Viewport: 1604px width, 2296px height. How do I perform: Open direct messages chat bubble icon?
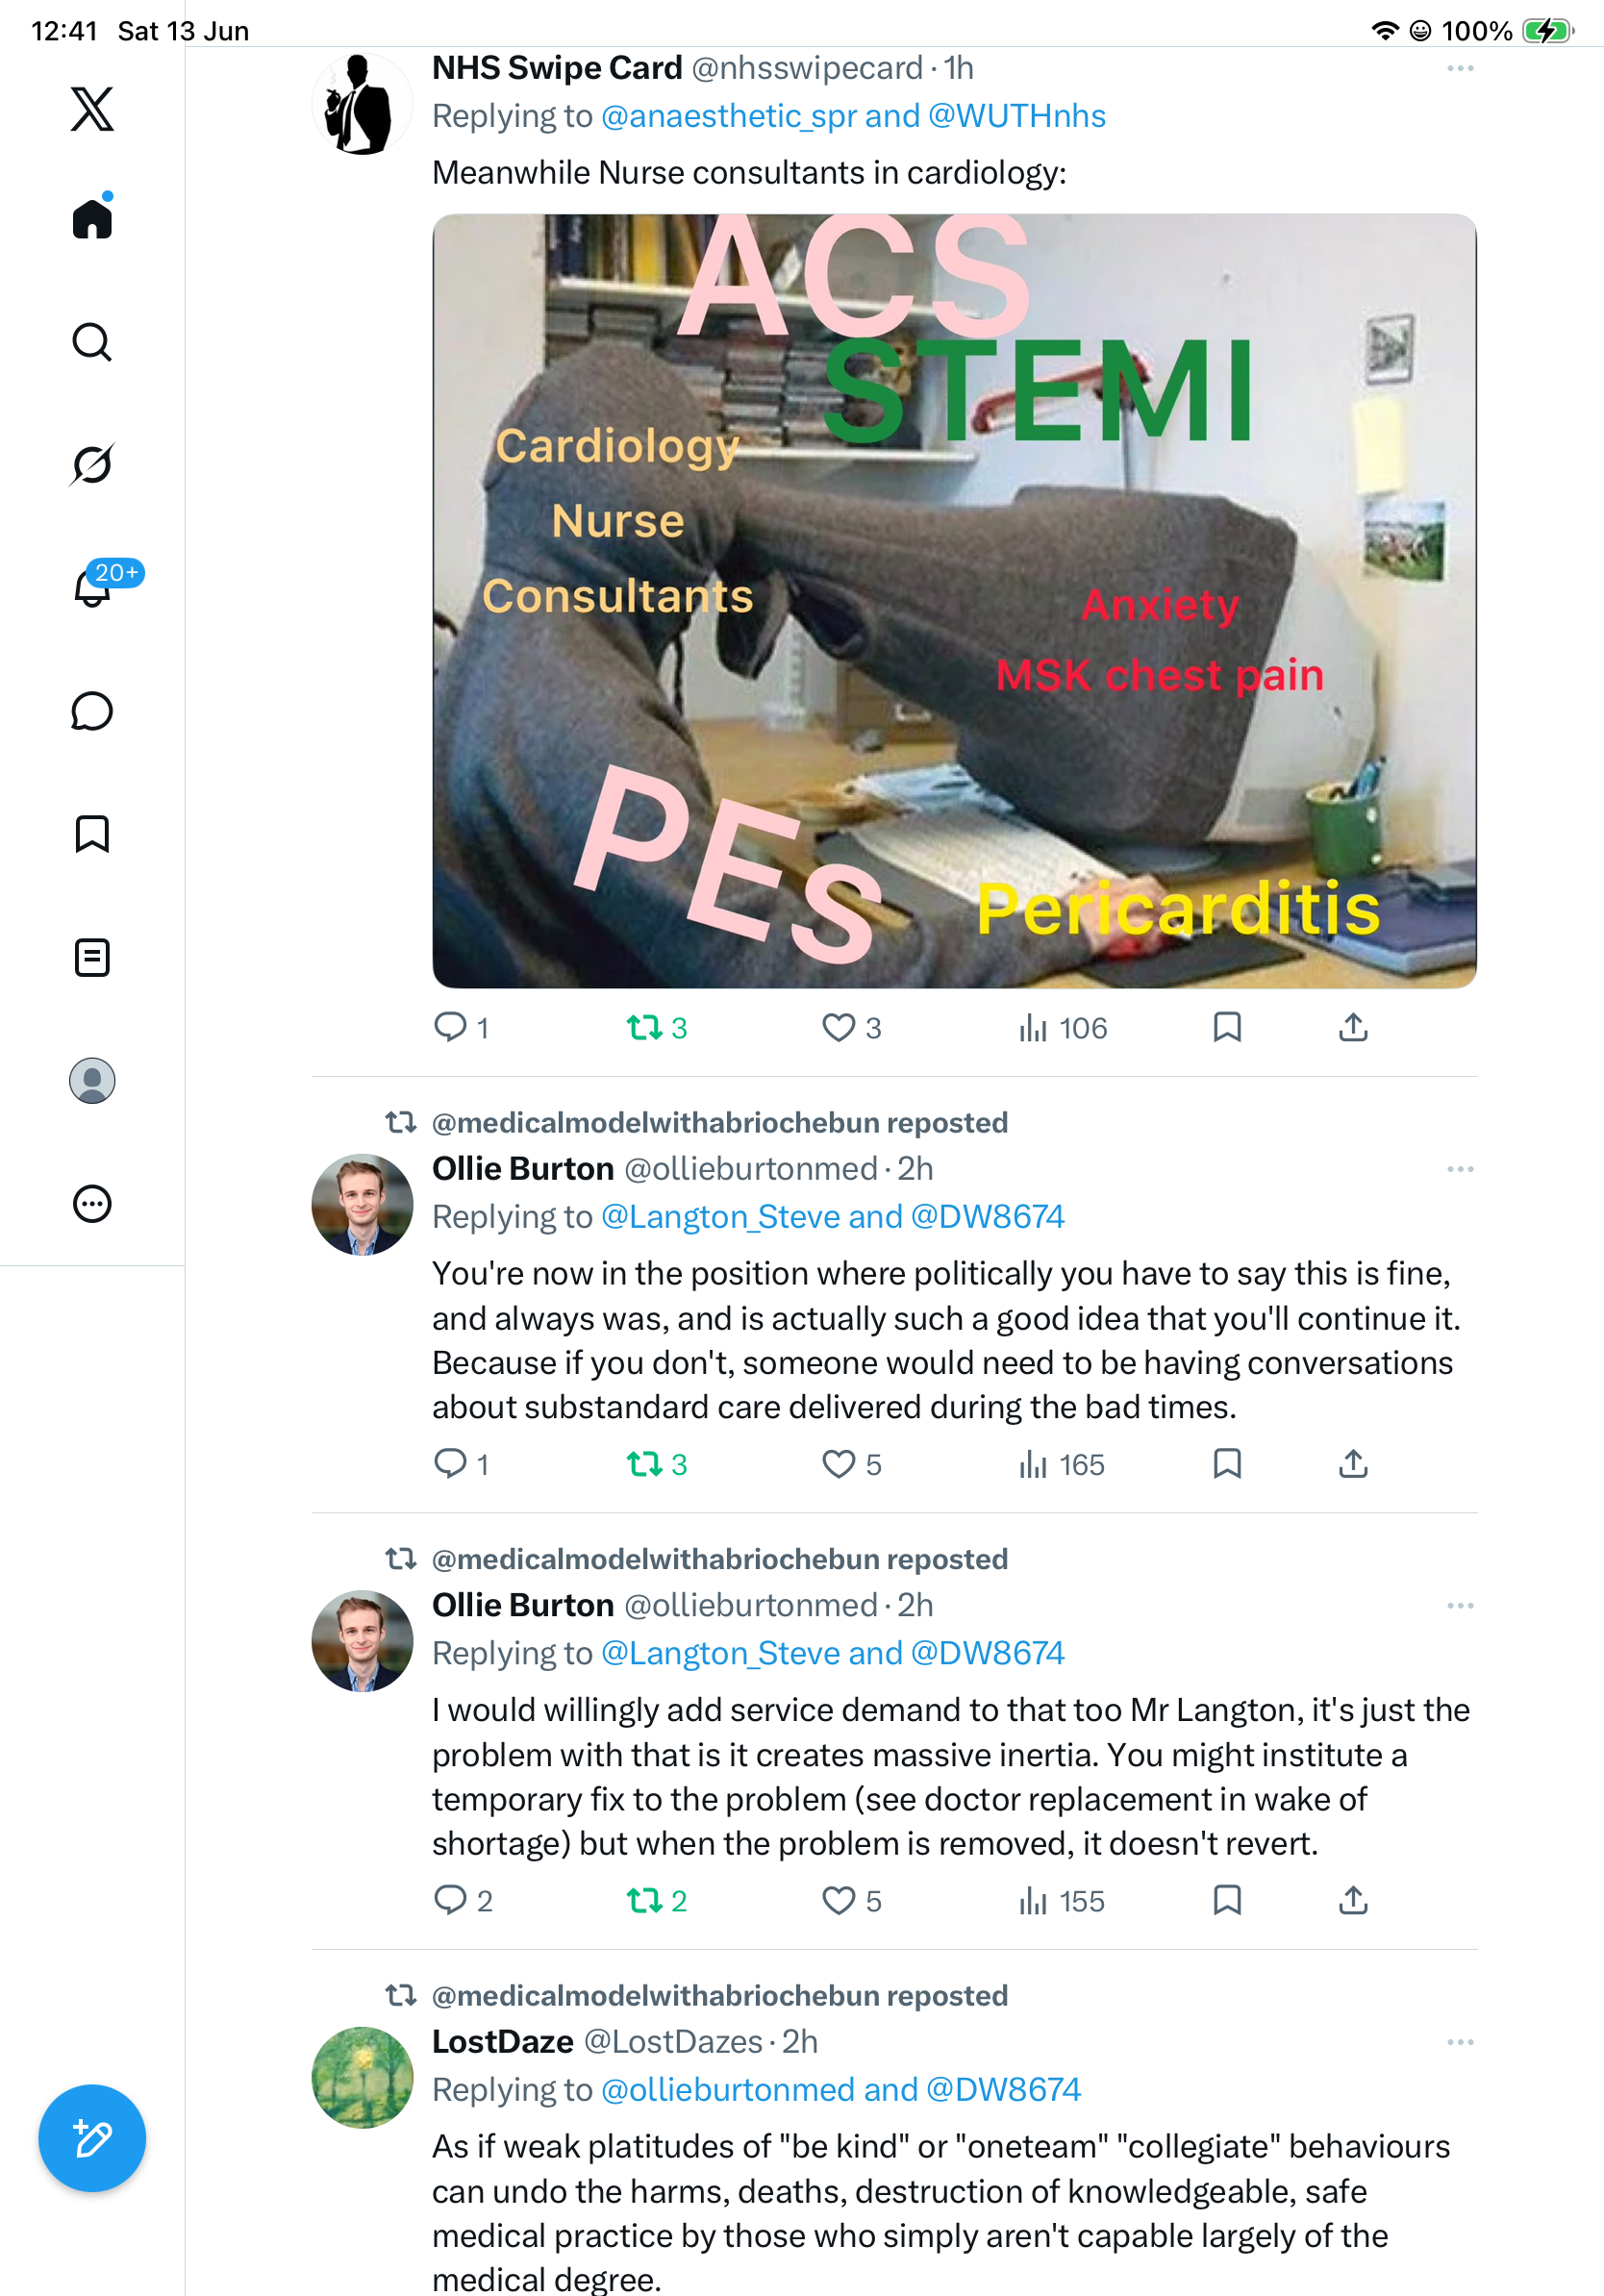(92, 711)
